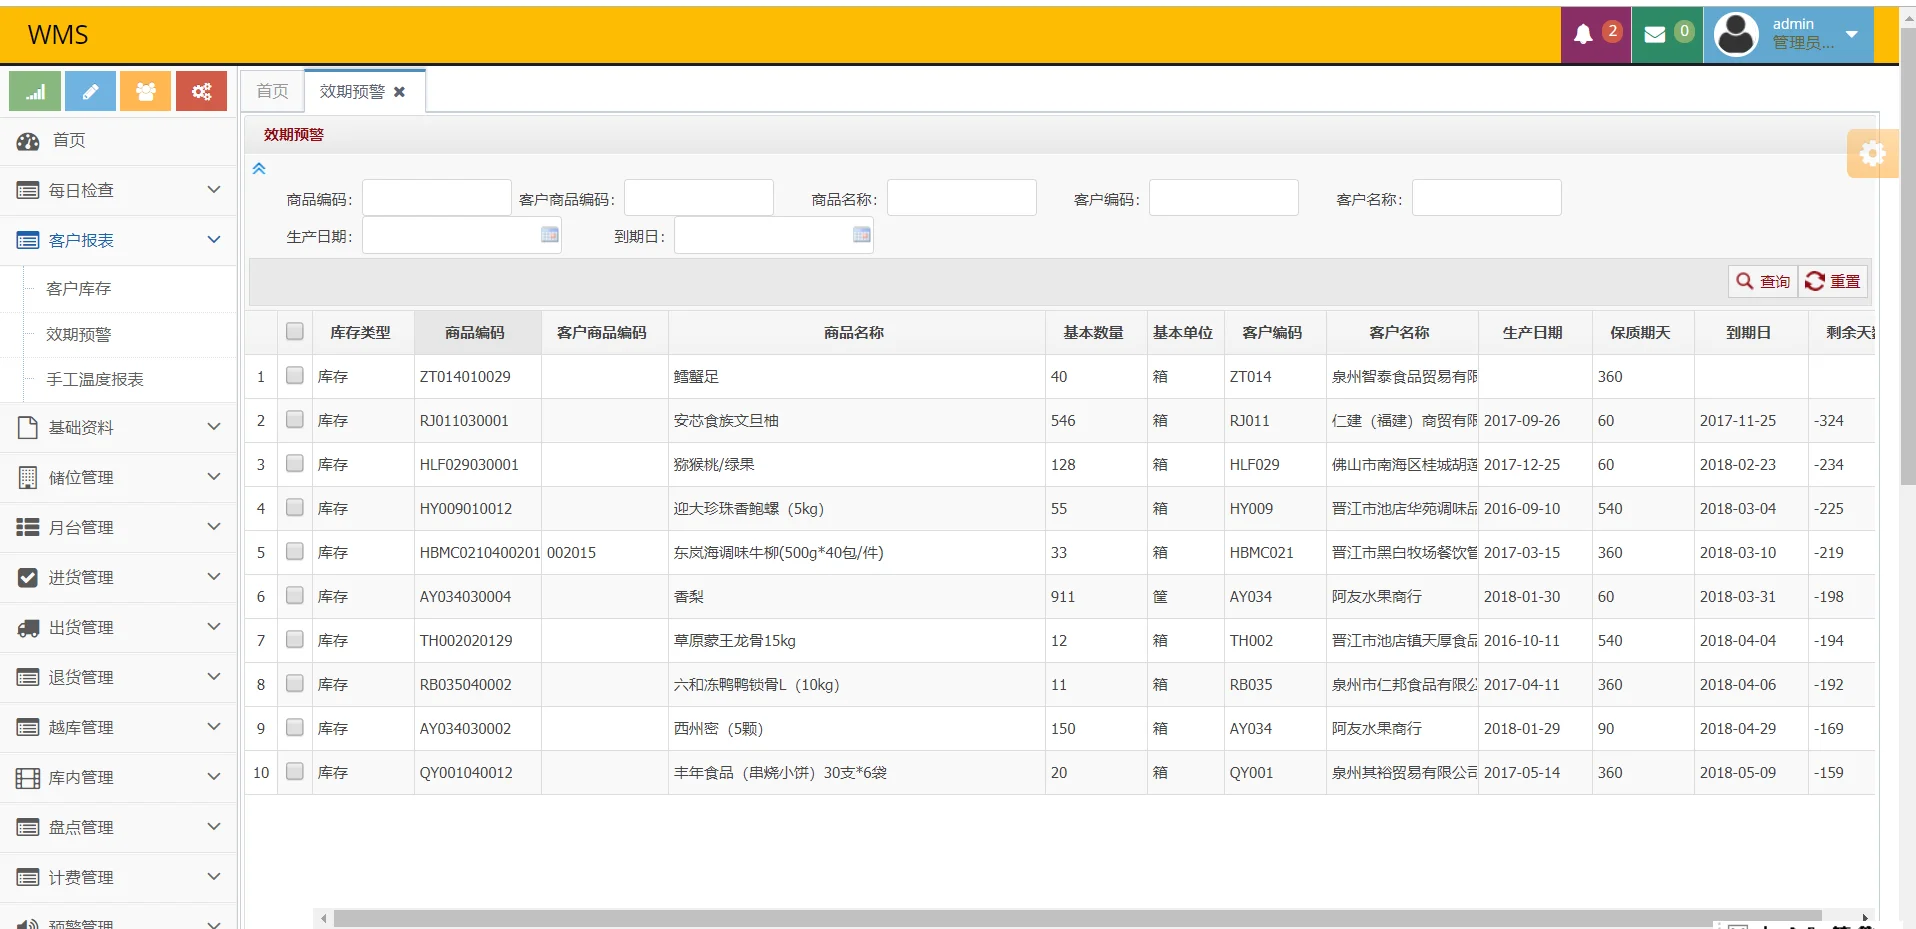This screenshot has width=1916, height=929.
Task: Click the 查询 search button
Action: tap(1761, 281)
